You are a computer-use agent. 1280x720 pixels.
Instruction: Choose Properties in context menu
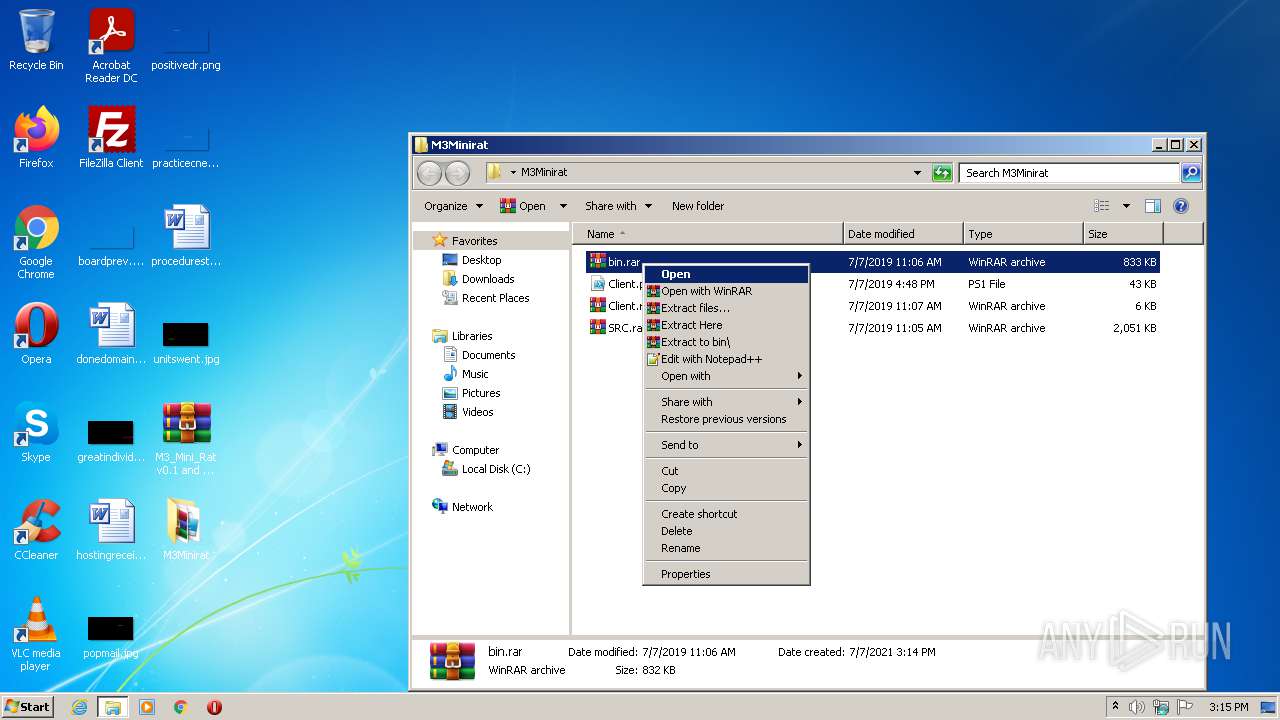click(726, 574)
